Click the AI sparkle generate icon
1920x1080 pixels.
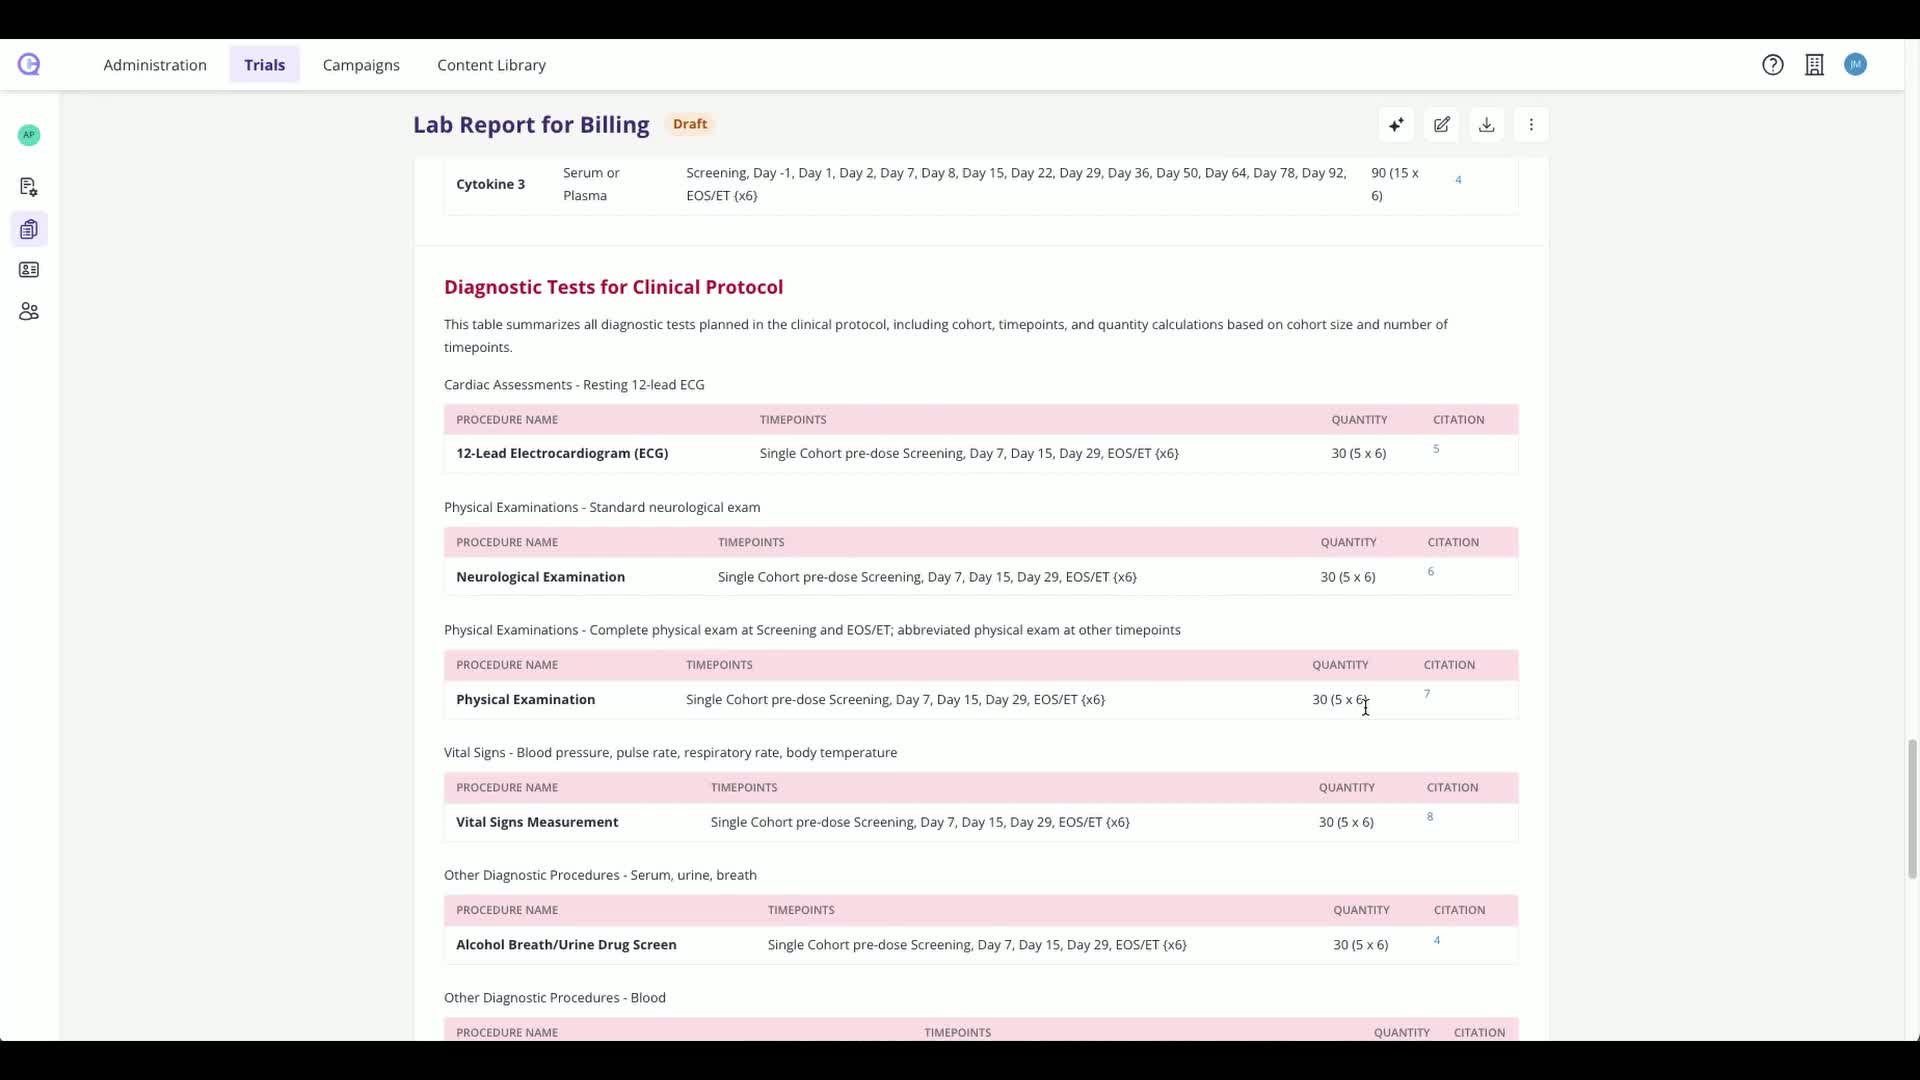click(1396, 125)
